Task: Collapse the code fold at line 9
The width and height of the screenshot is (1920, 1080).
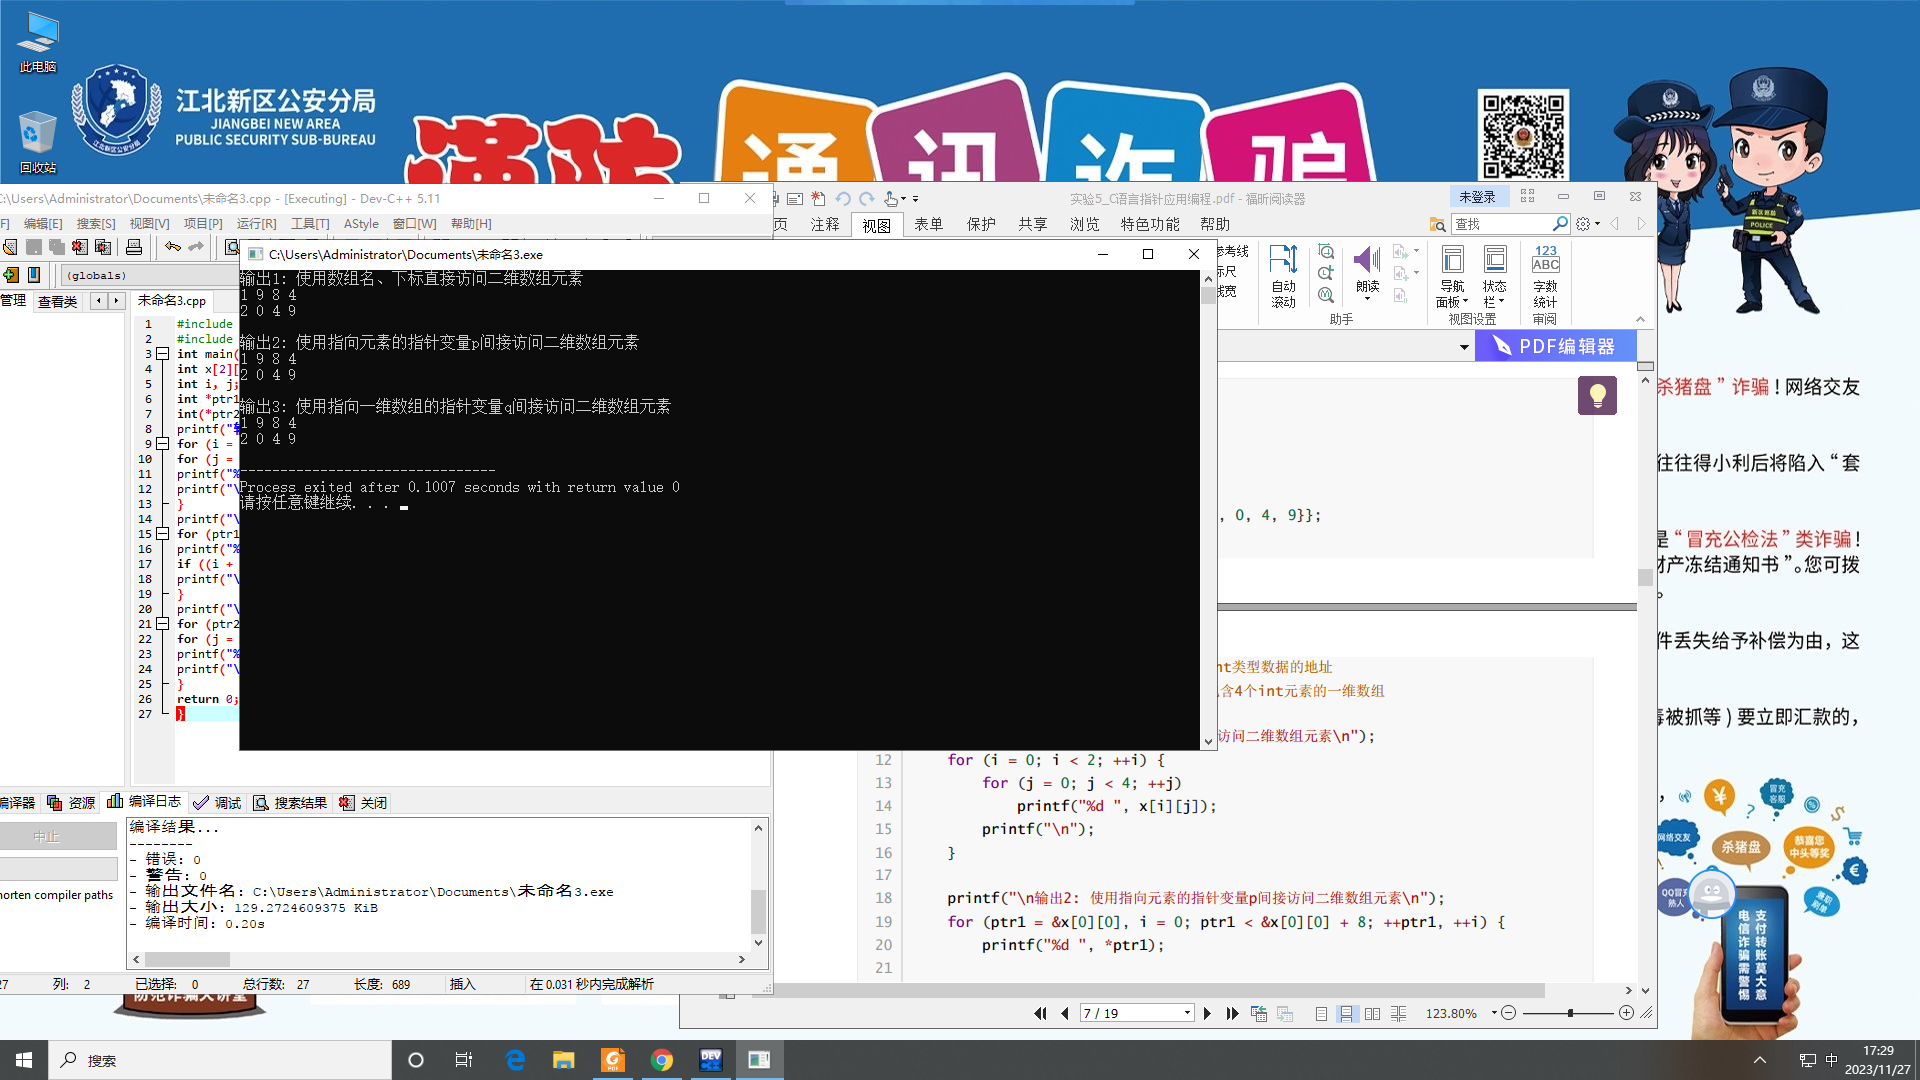Action: (162, 444)
